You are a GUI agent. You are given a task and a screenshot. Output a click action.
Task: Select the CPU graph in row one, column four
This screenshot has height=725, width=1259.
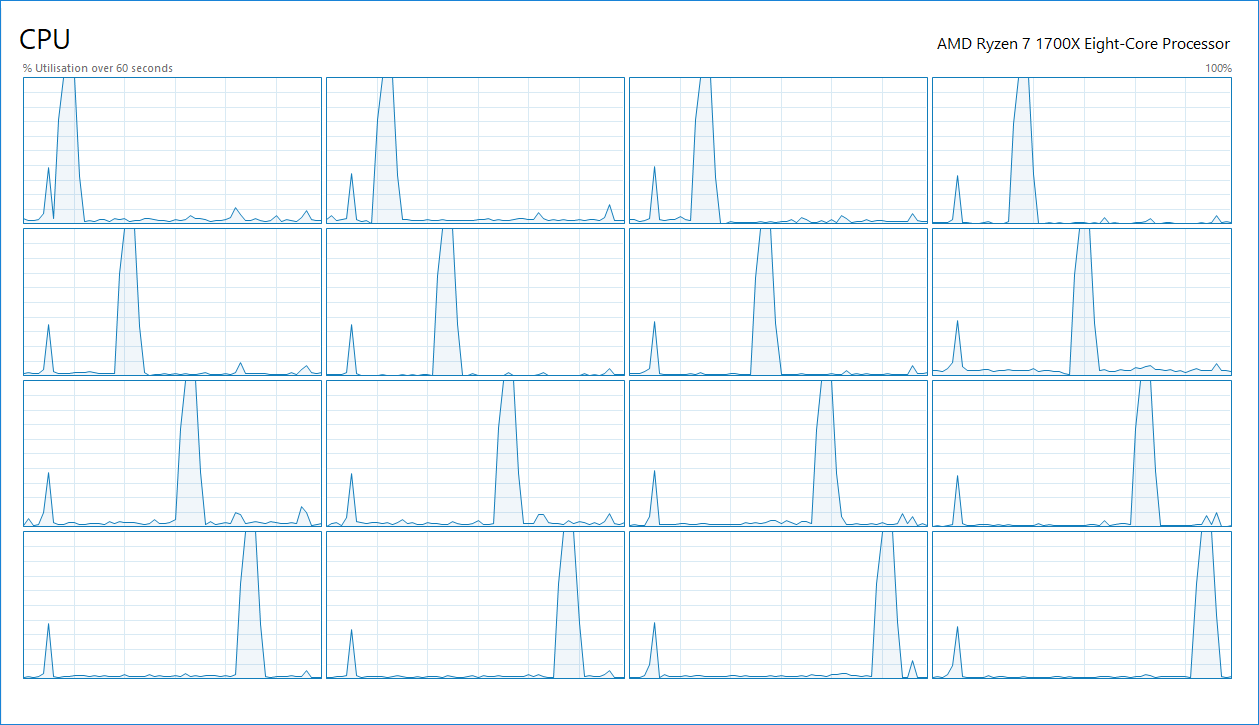[1082, 151]
